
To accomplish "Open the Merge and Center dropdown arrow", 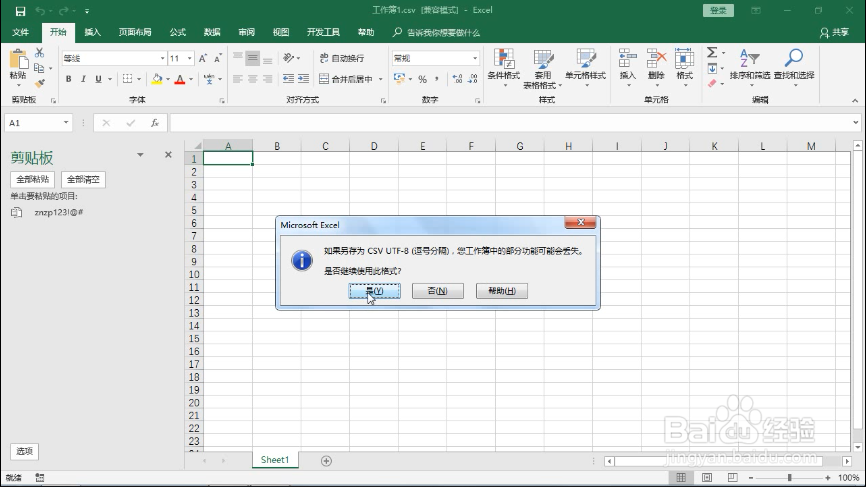I will point(381,79).
